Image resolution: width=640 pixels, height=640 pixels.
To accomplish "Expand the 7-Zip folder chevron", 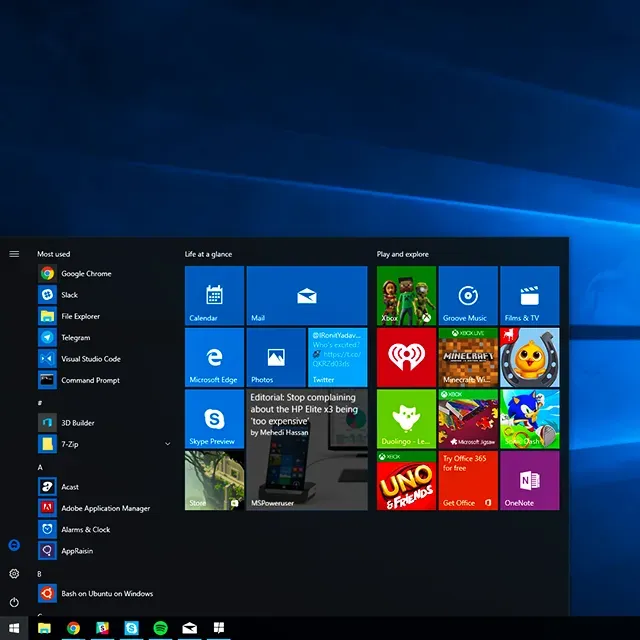I will (167, 444).
